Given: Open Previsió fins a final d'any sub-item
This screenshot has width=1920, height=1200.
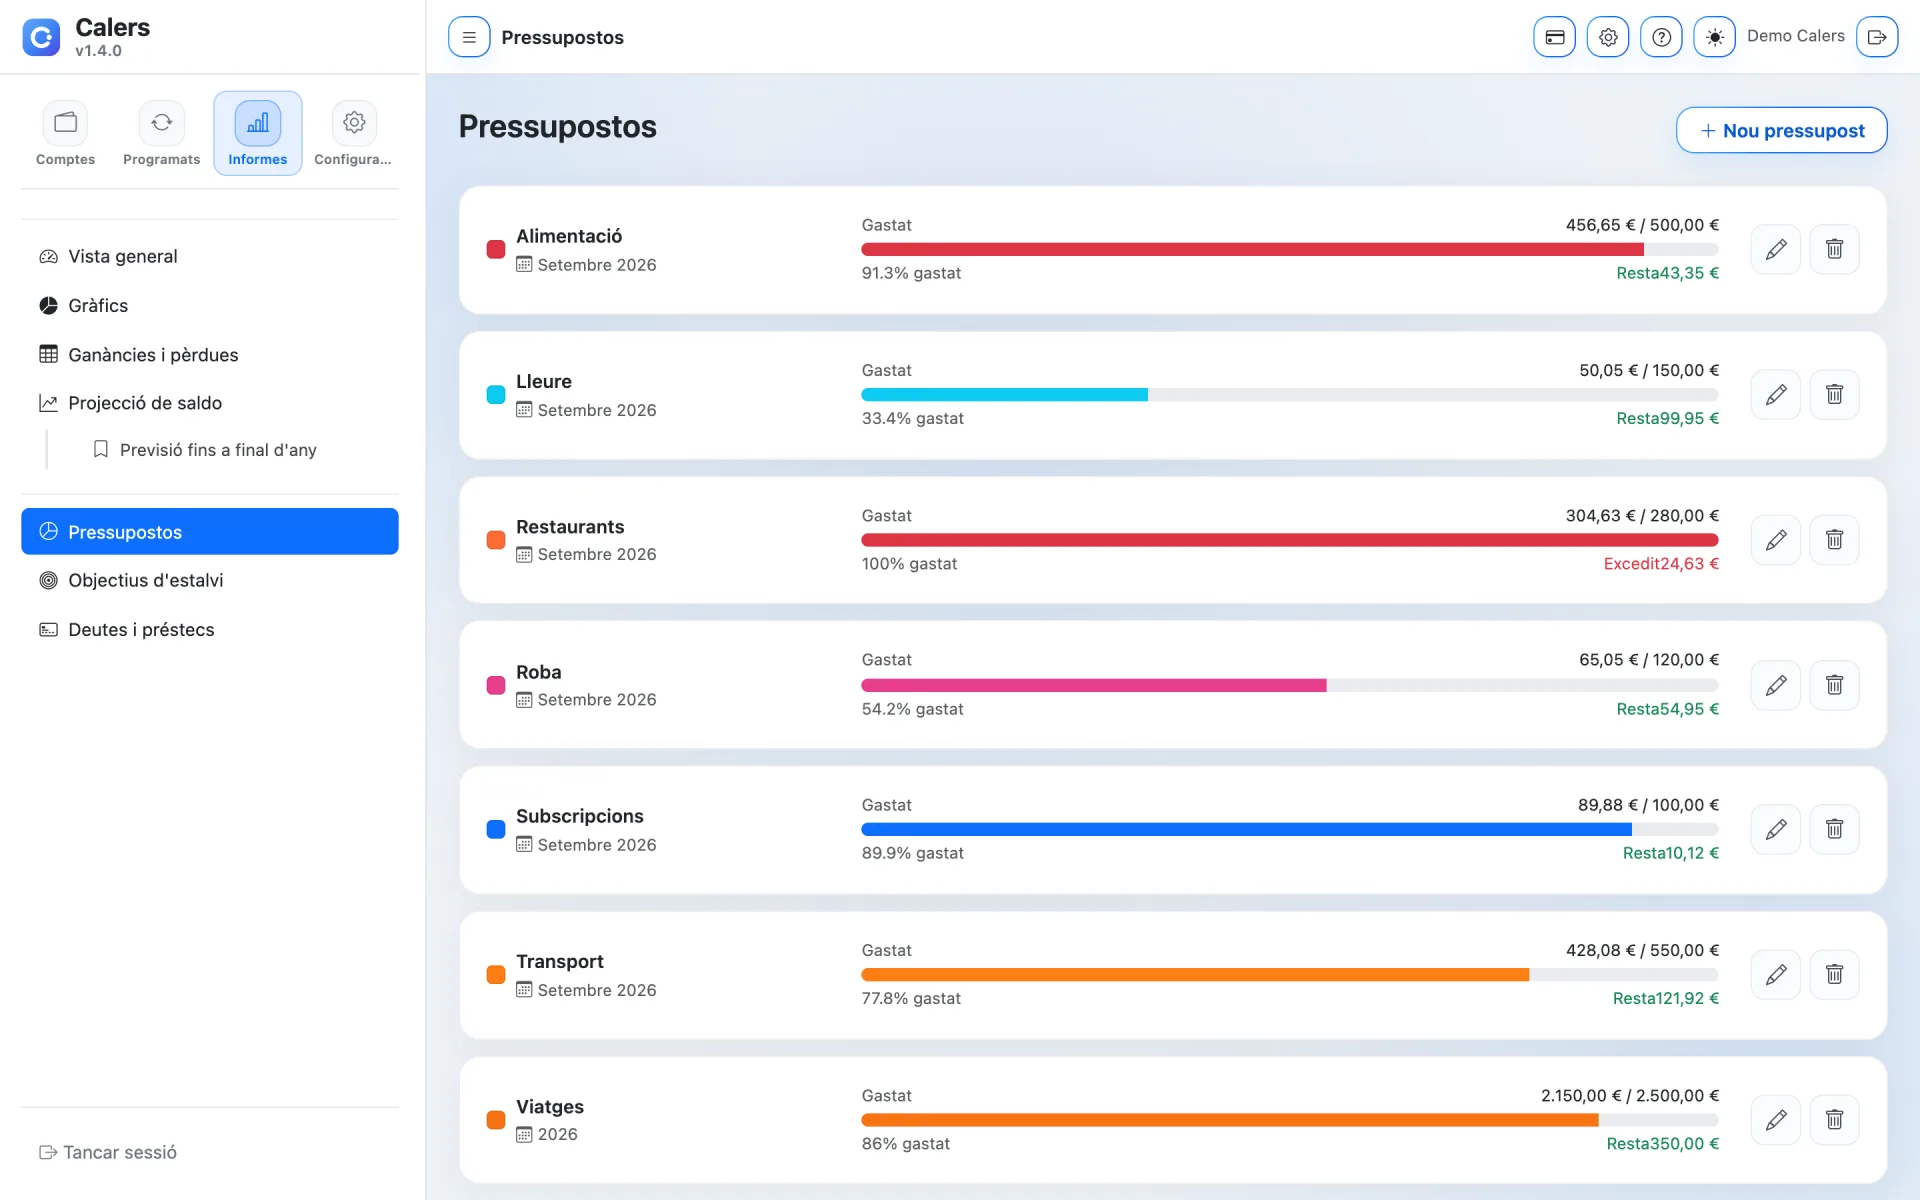Looking at the screenshot, I should pyautogui.click(x=218, y=450).
